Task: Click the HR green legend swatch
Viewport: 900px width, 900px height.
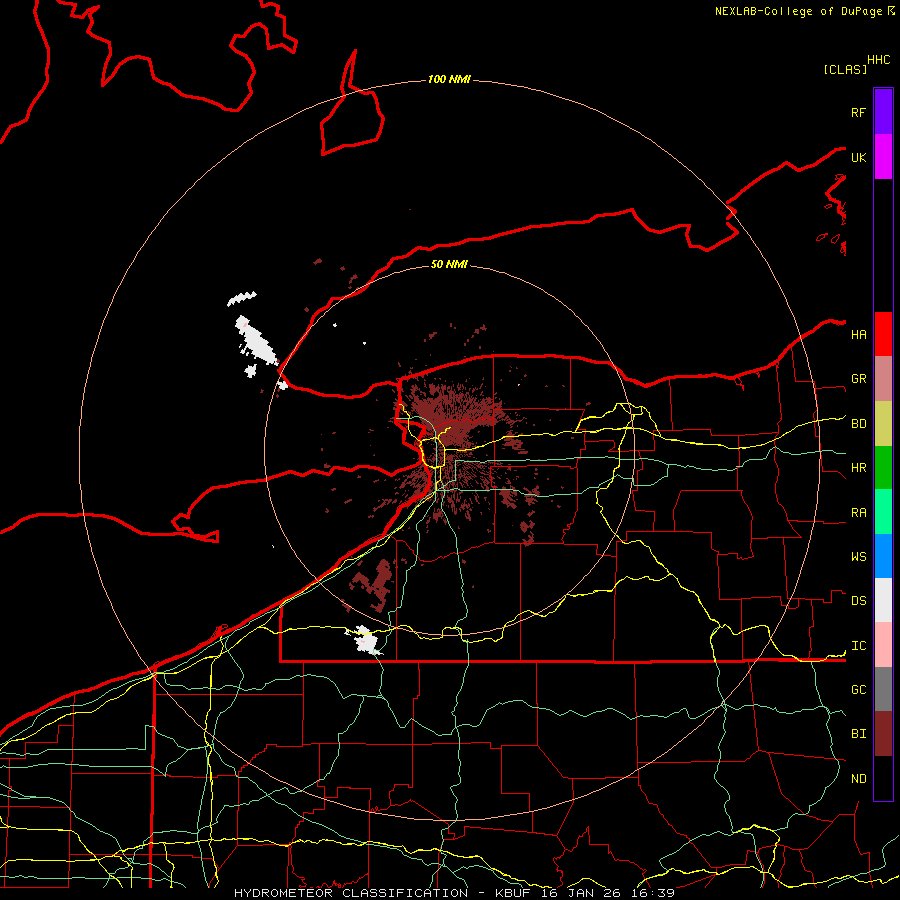Action: click(x=883, y=468)
